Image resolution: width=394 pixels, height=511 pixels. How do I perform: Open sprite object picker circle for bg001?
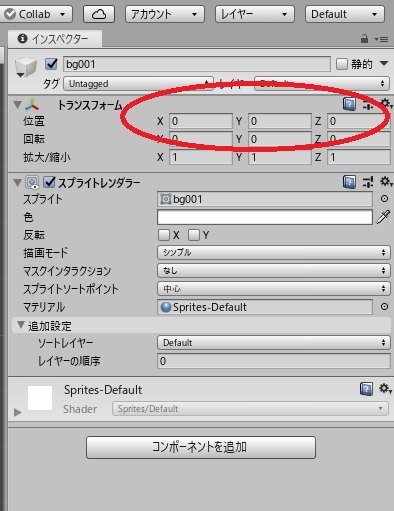tap(384, 199)
